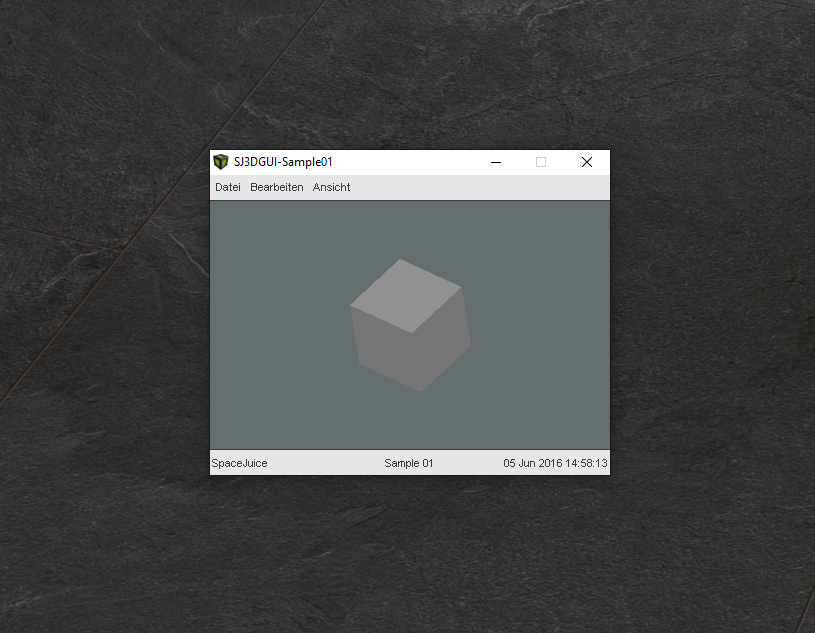Open the Datei menu
The image size is (815, 633).
(x=228, y=187)
